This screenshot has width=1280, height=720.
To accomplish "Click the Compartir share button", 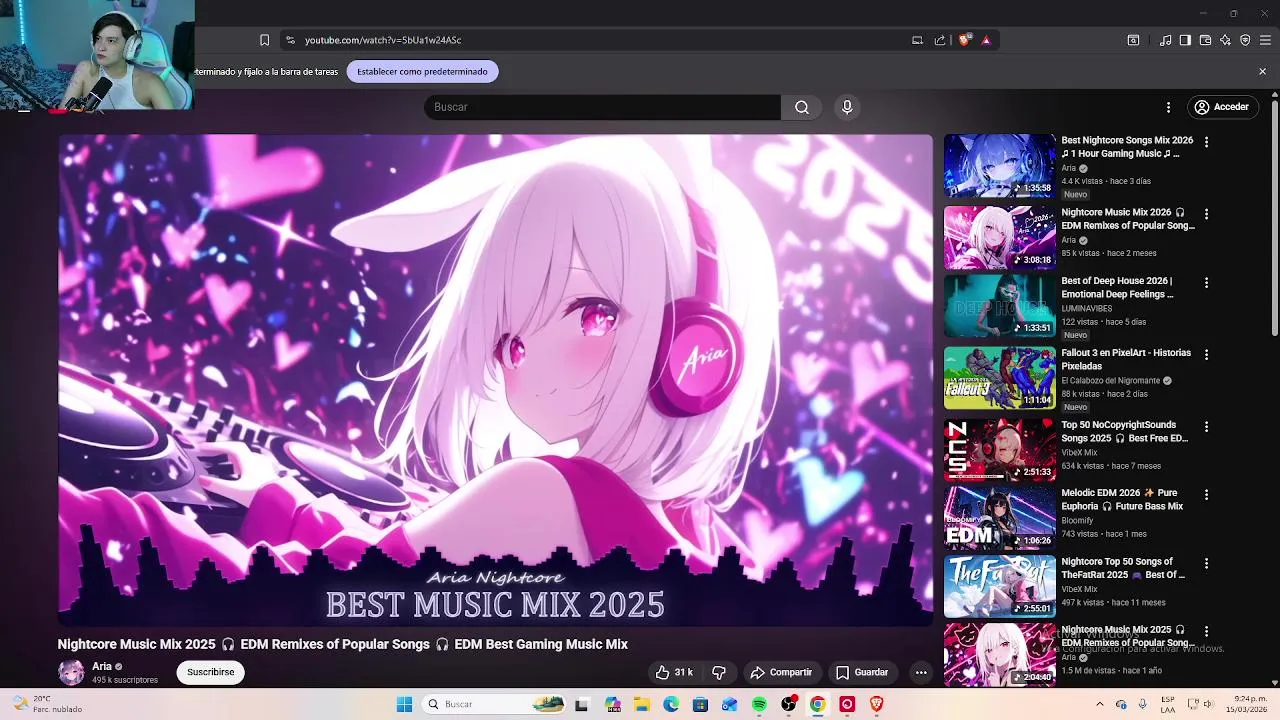I will [x=781, y=672].
